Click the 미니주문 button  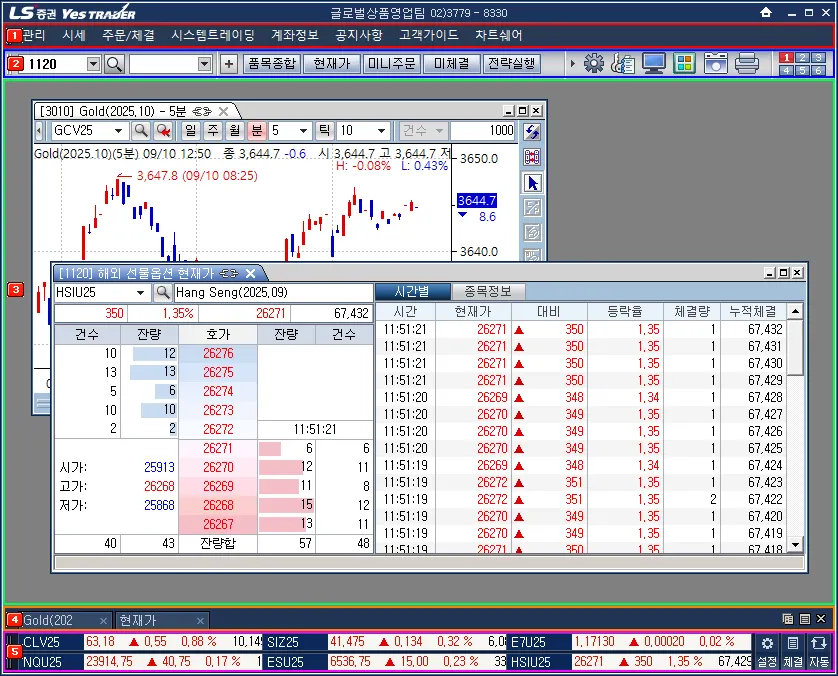pos(391,64)
